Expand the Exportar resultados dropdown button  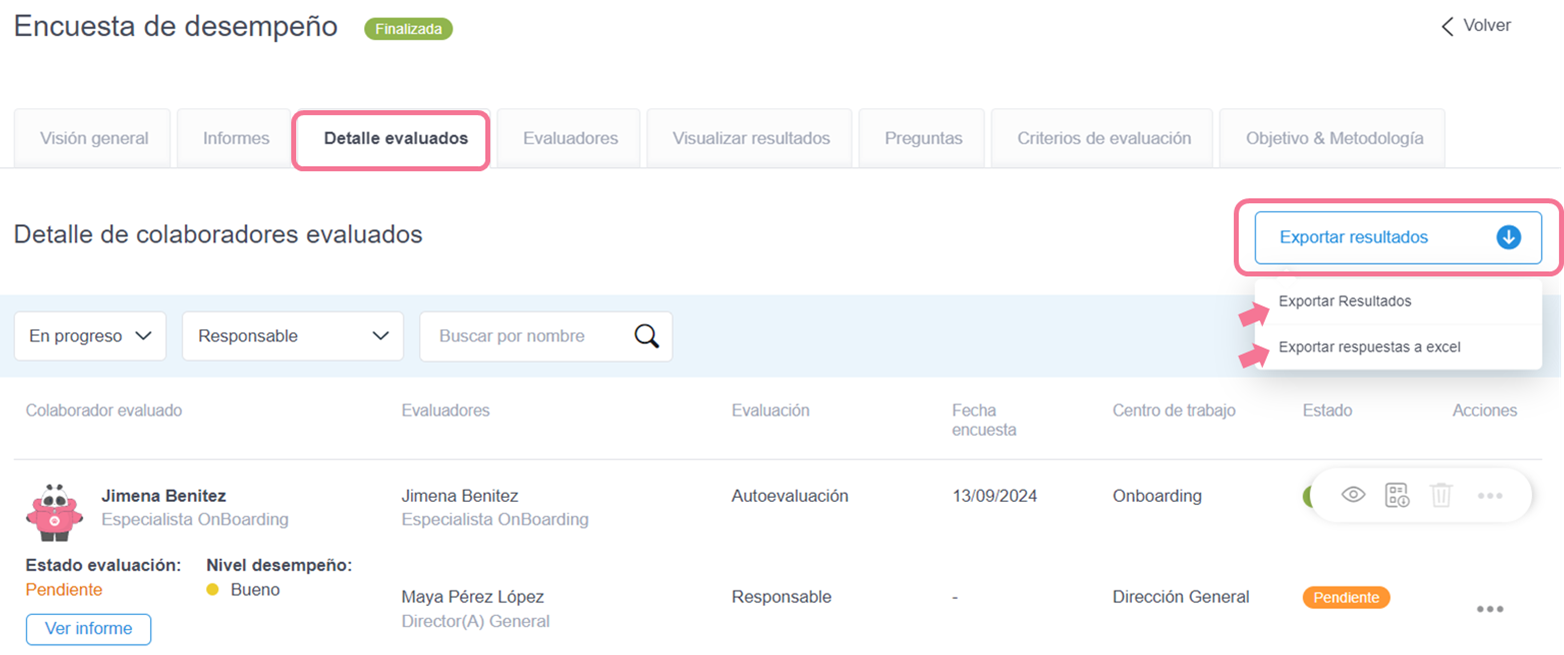coord(1397,238)
